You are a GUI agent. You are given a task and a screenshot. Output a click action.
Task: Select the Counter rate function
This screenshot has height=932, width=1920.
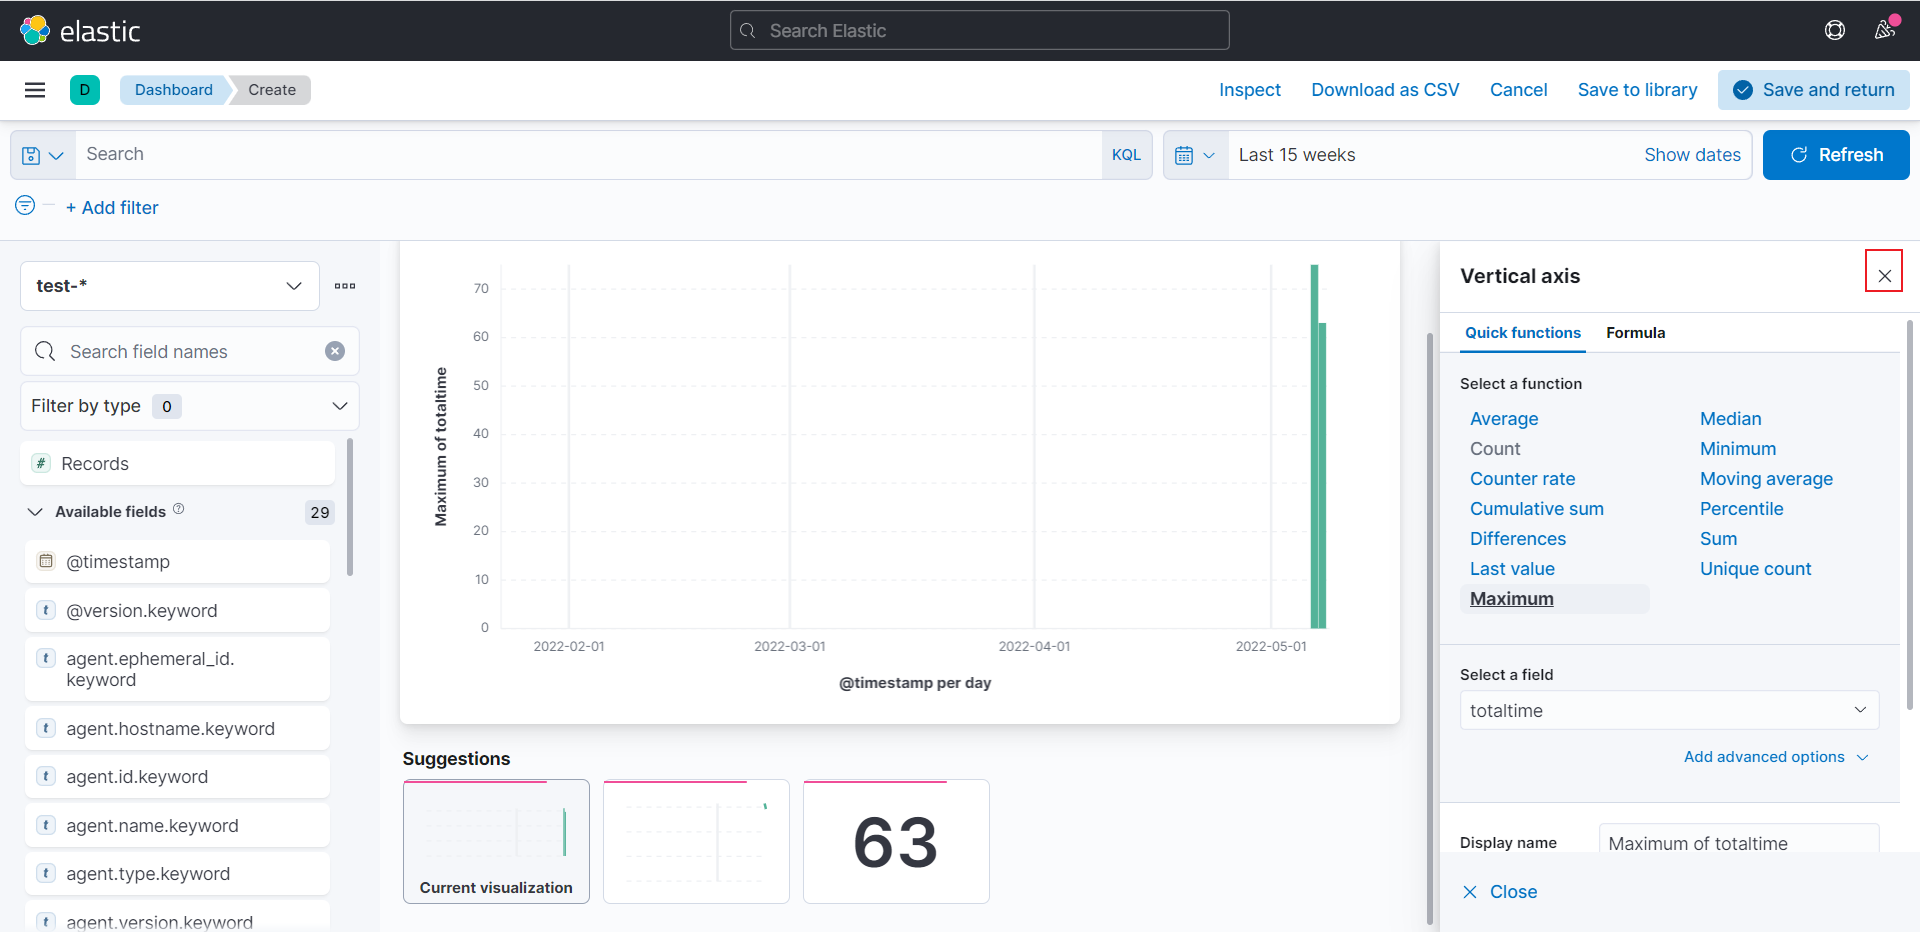pos(1522,479)
